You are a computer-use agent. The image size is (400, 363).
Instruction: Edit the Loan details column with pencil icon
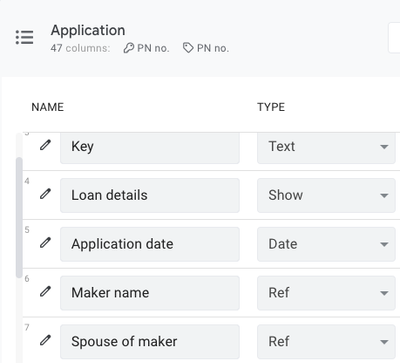point(45,194)
